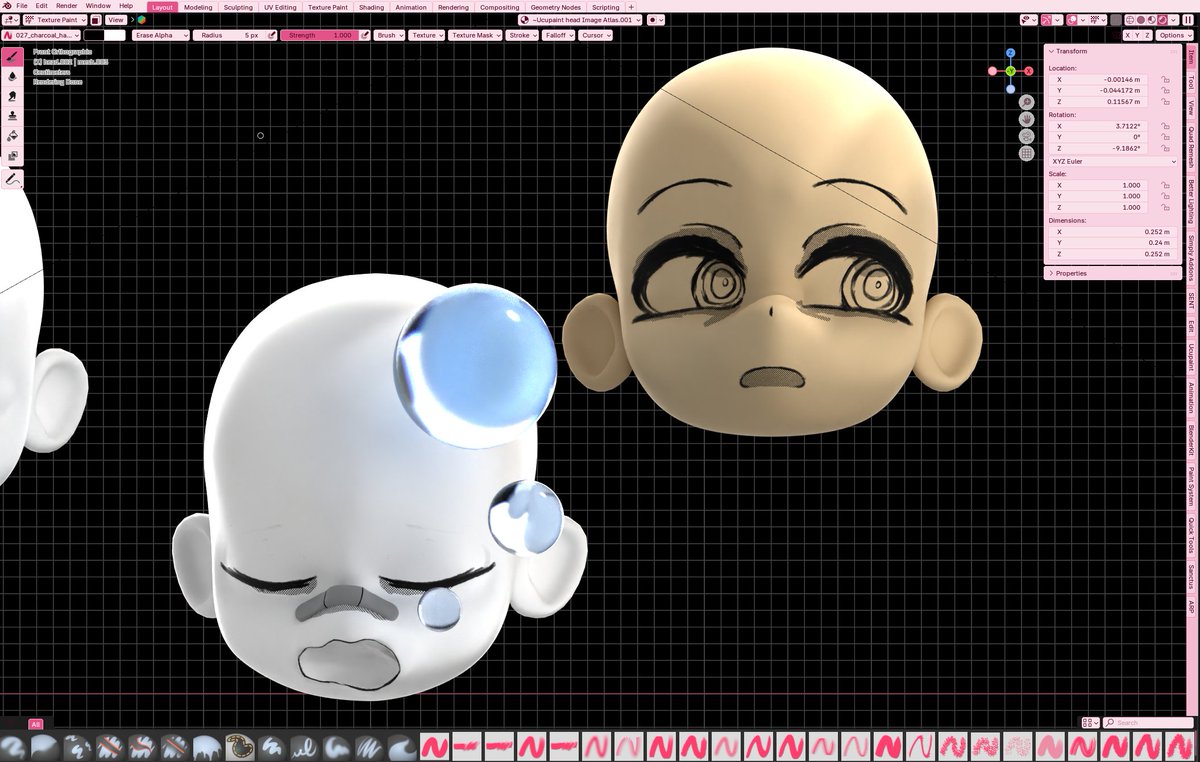The height and width of the screenshot is (762, 1200).
Task: Toggle Scale Y lock
Action: point(1166,196)
